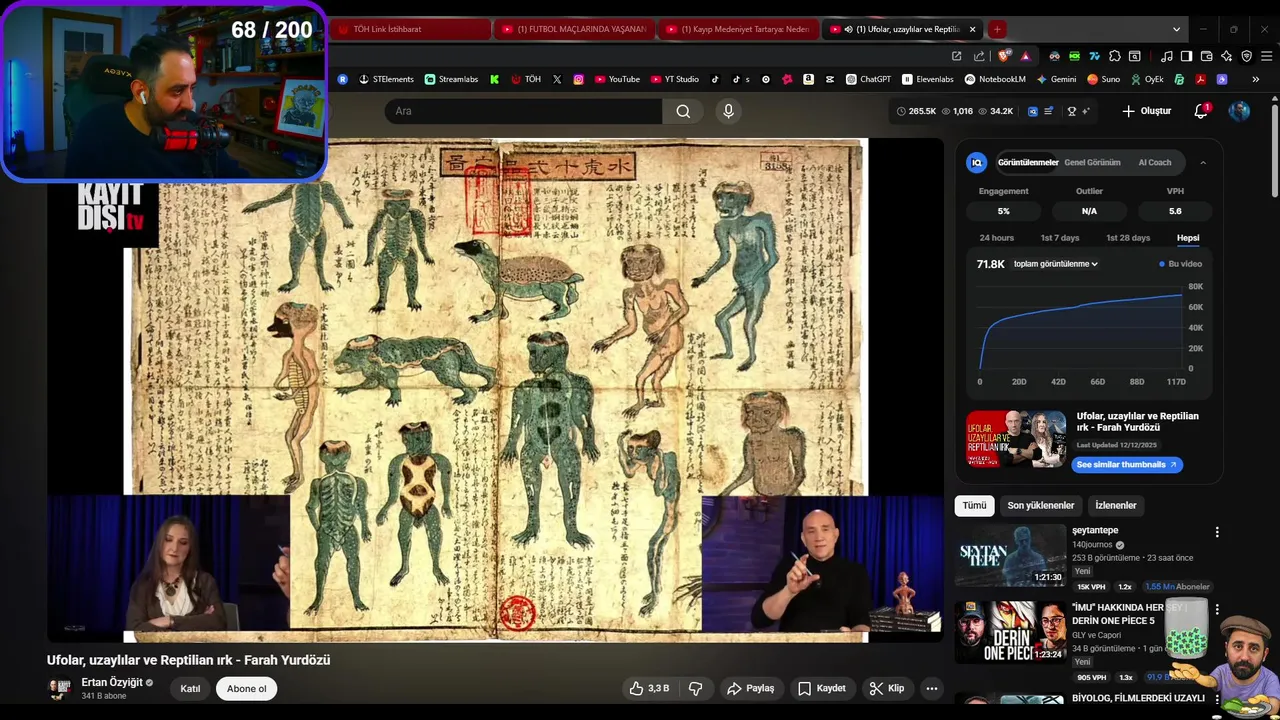Image resolution: width=1280 pixels, height=720 pixels.
Task: Click the YouTube search field Ara
Action: (523, 111)
